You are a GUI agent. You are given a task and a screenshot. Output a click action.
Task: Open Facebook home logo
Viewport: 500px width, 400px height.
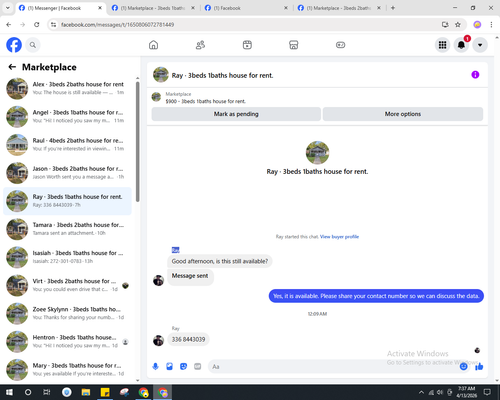[x=14, y=45]
